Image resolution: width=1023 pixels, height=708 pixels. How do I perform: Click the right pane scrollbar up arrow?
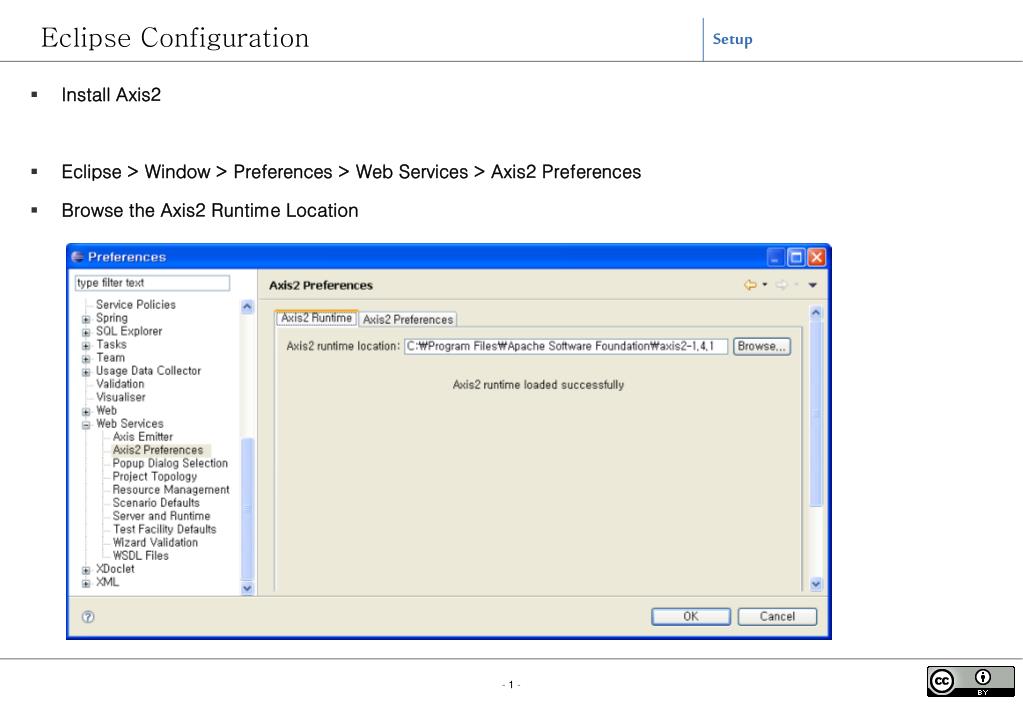[x=816, y=313]
